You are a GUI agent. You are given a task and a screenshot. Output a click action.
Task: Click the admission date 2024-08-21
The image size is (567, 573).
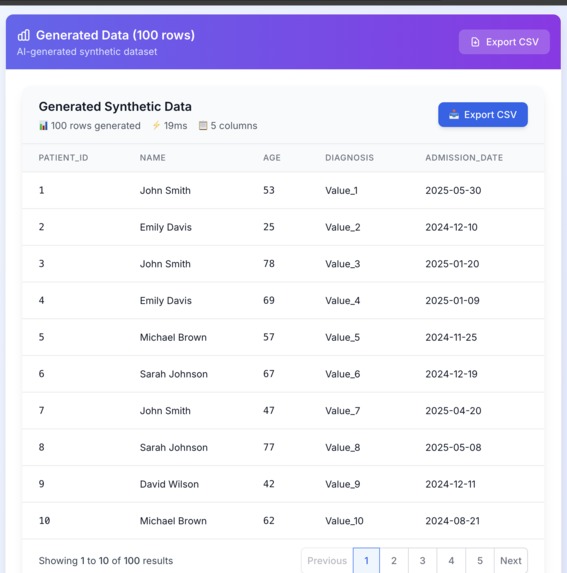pyautogui.click(x=453, y=521)
